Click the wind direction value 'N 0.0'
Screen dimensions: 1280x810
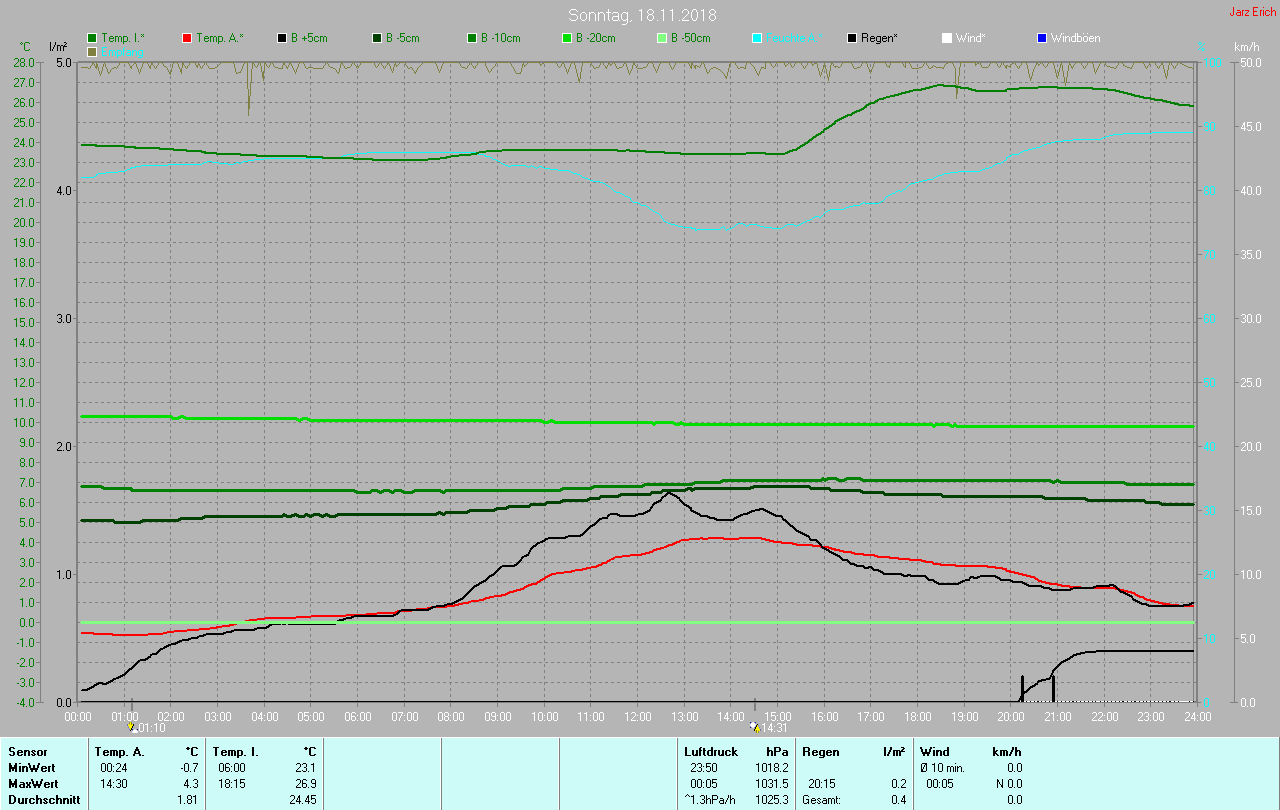point(1008,783)
